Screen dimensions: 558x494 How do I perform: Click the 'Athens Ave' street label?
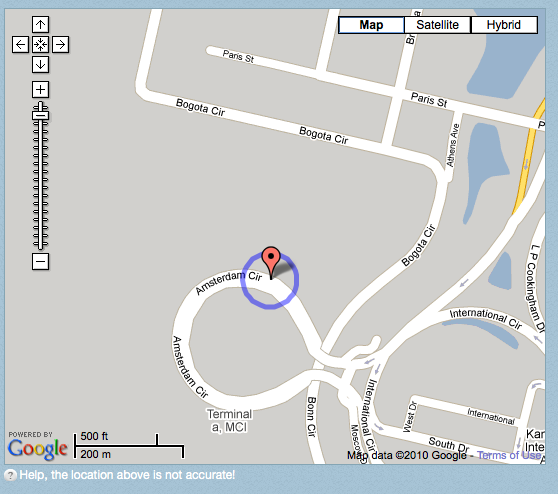coord(453,145)
